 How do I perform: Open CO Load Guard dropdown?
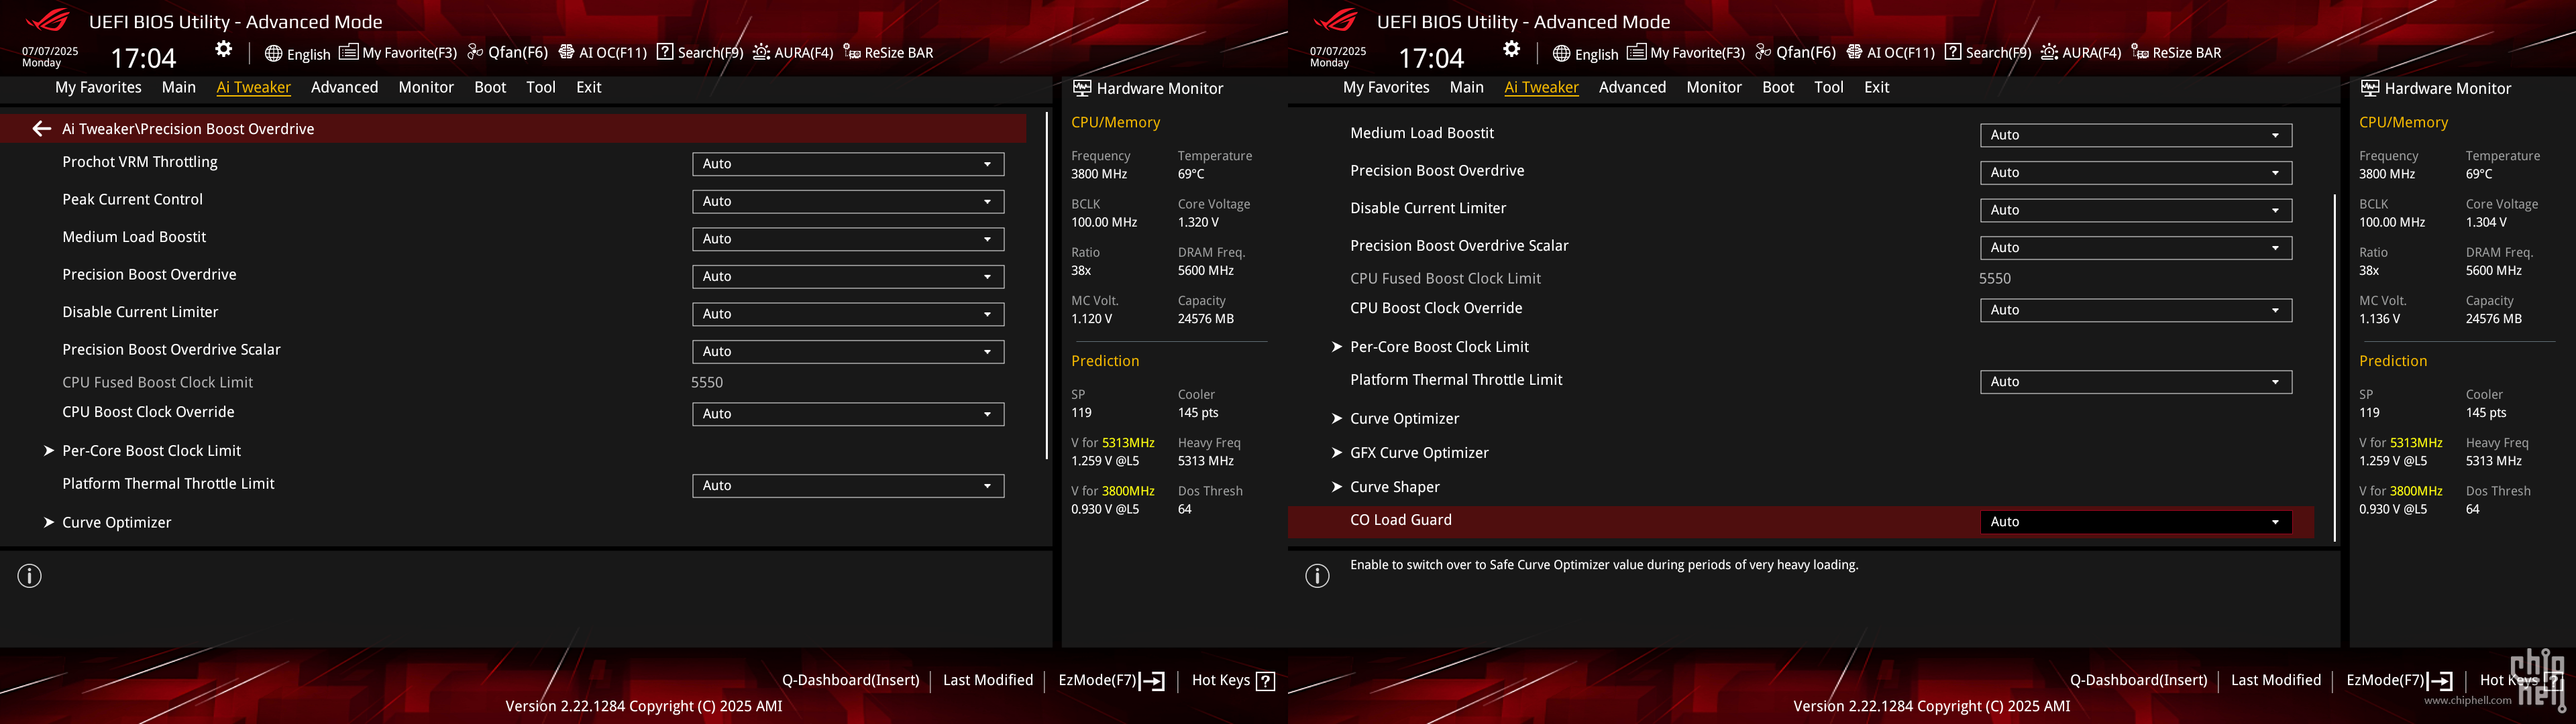2136,522
